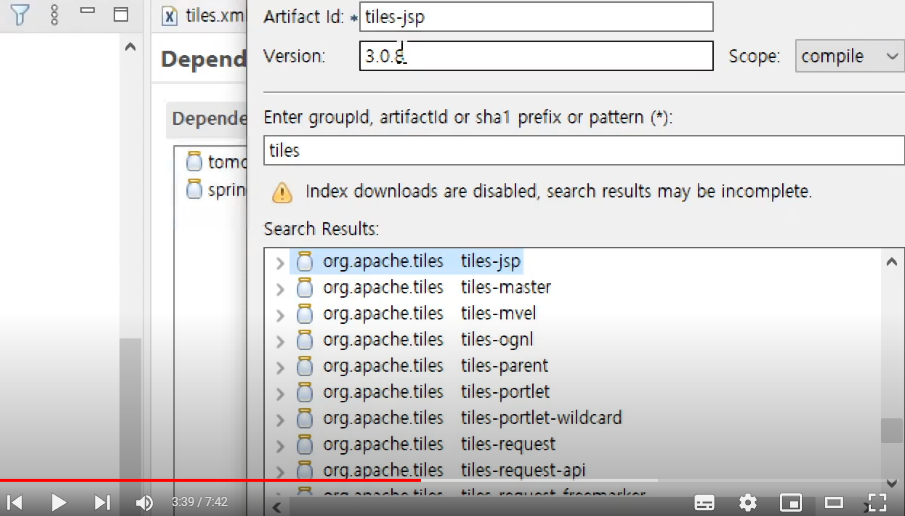
Task: Click the jar icon beside tiles-portlet
Action: tap(304, 392)
